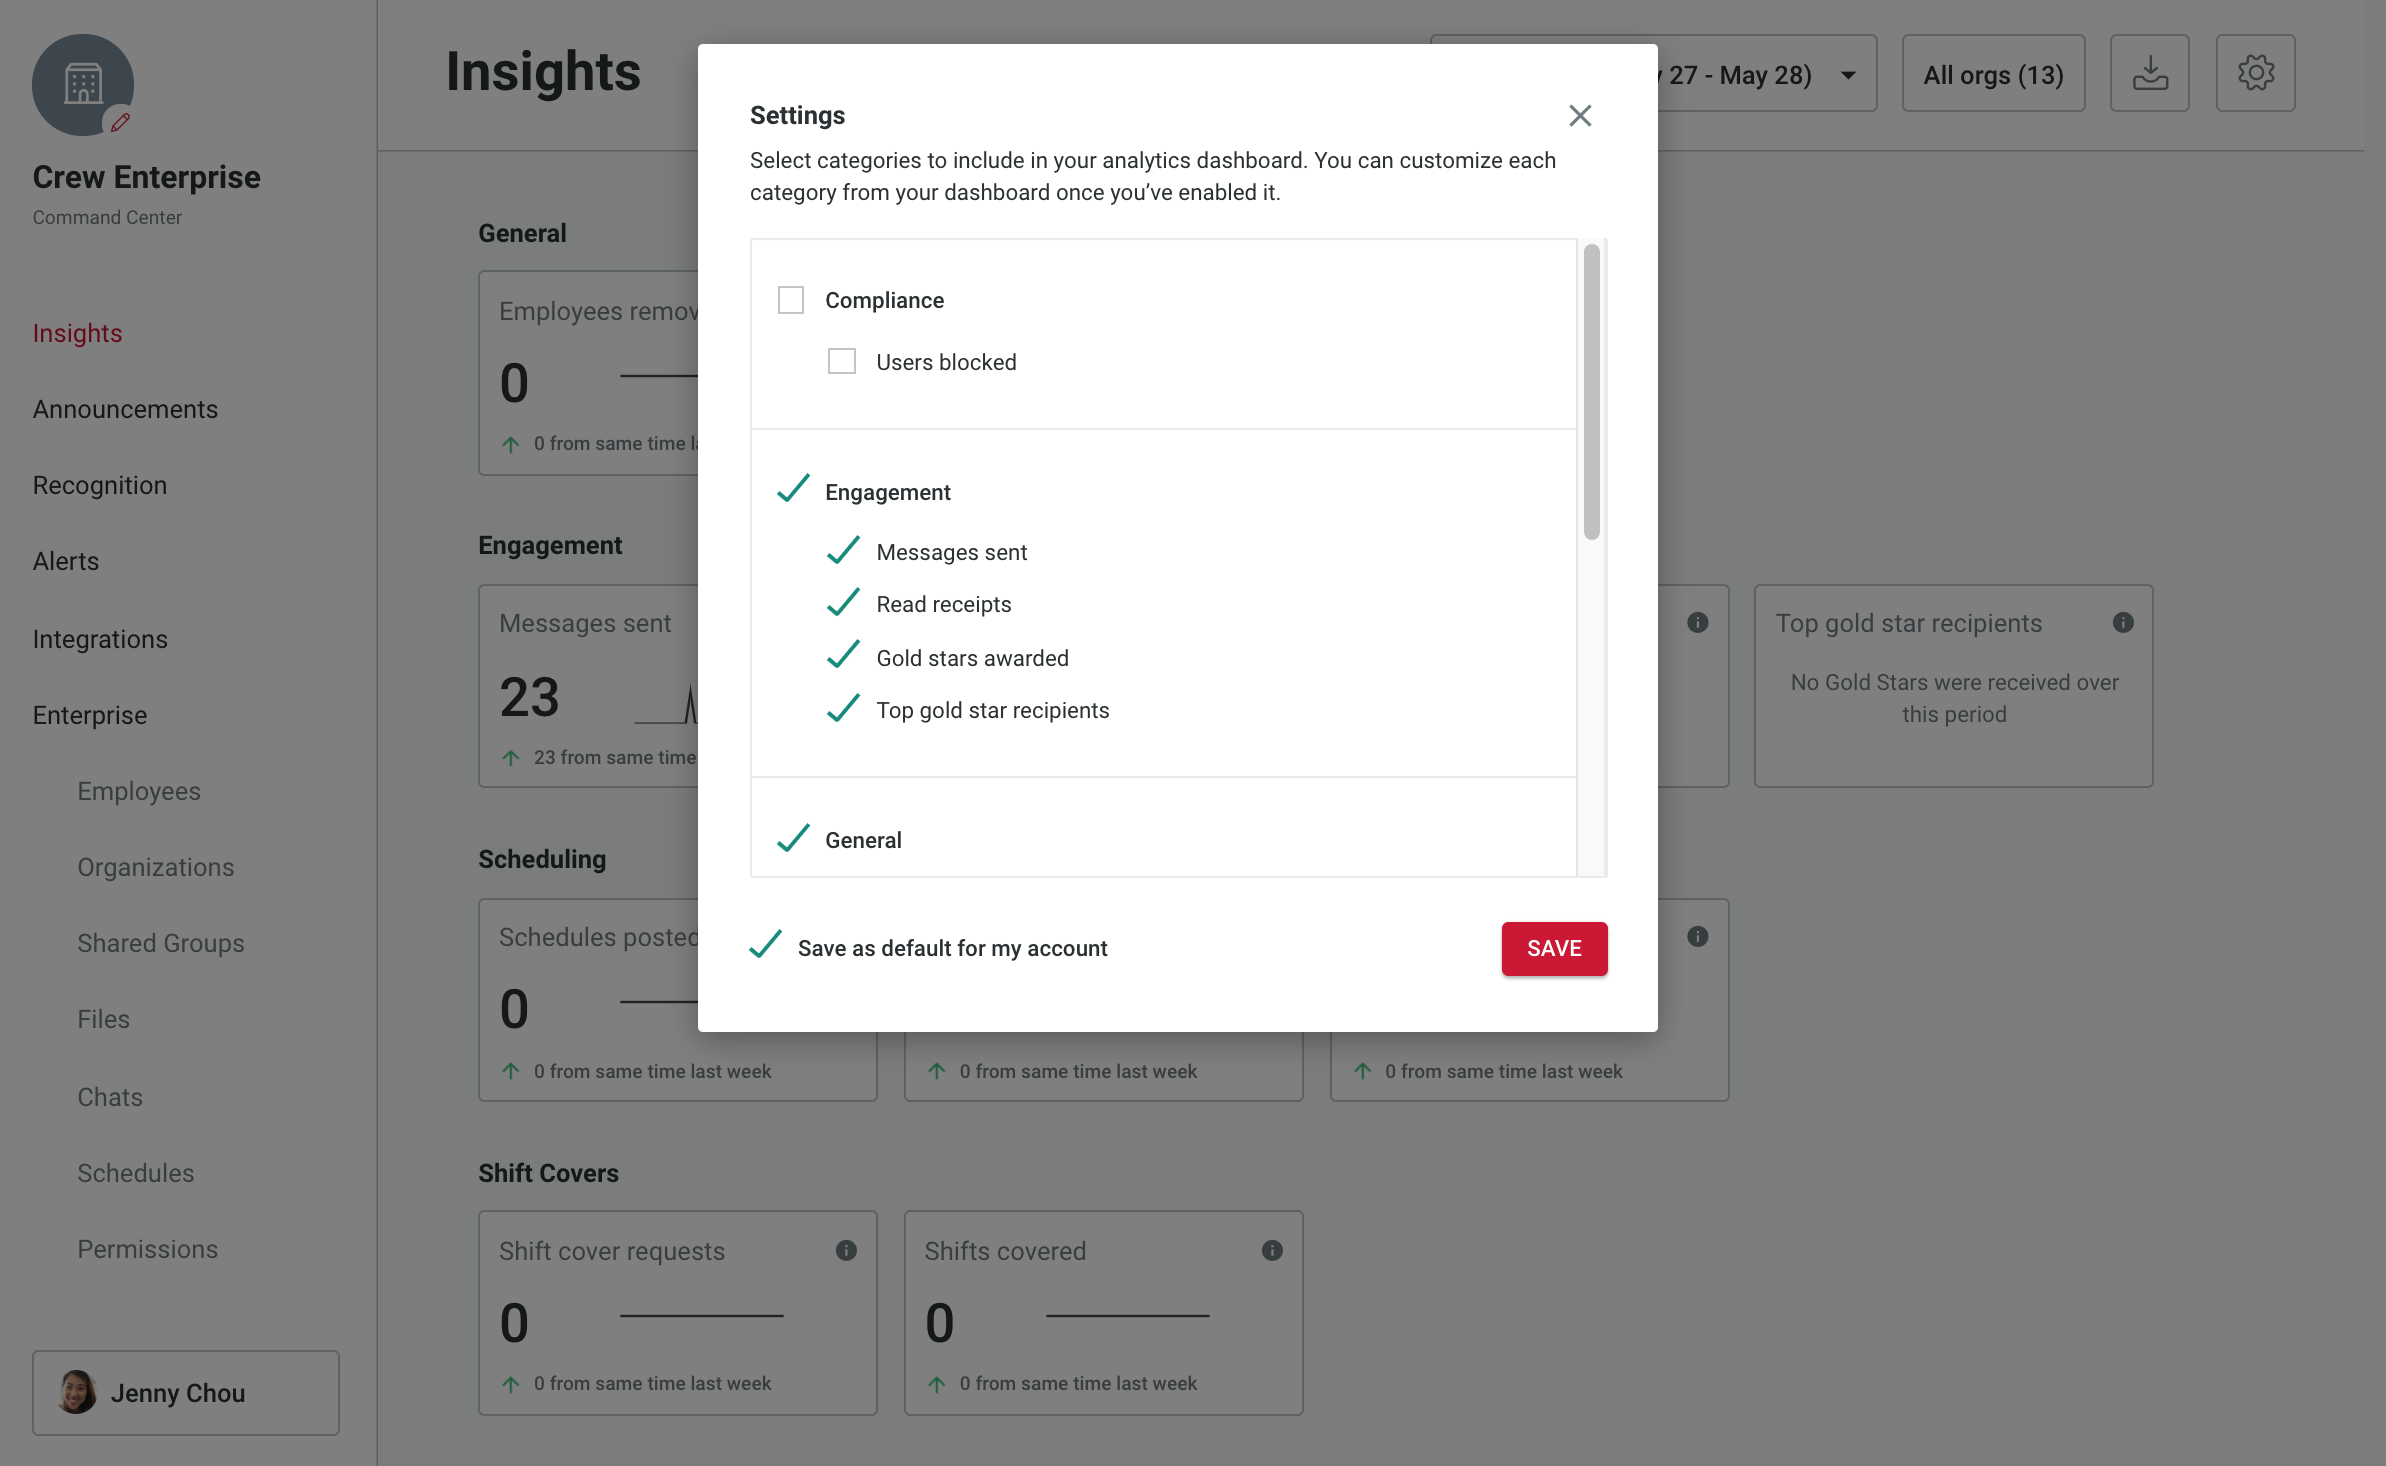Open the Jenny Chou account menu

(186, 1393)
